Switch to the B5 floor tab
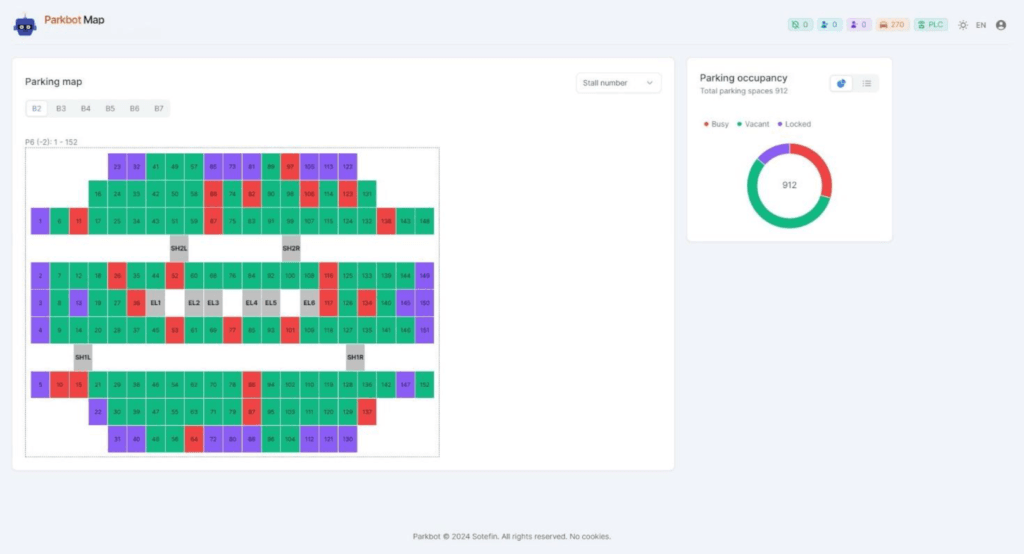Image resolution: width=1024 pixels, height=554 pixels. 110,108
